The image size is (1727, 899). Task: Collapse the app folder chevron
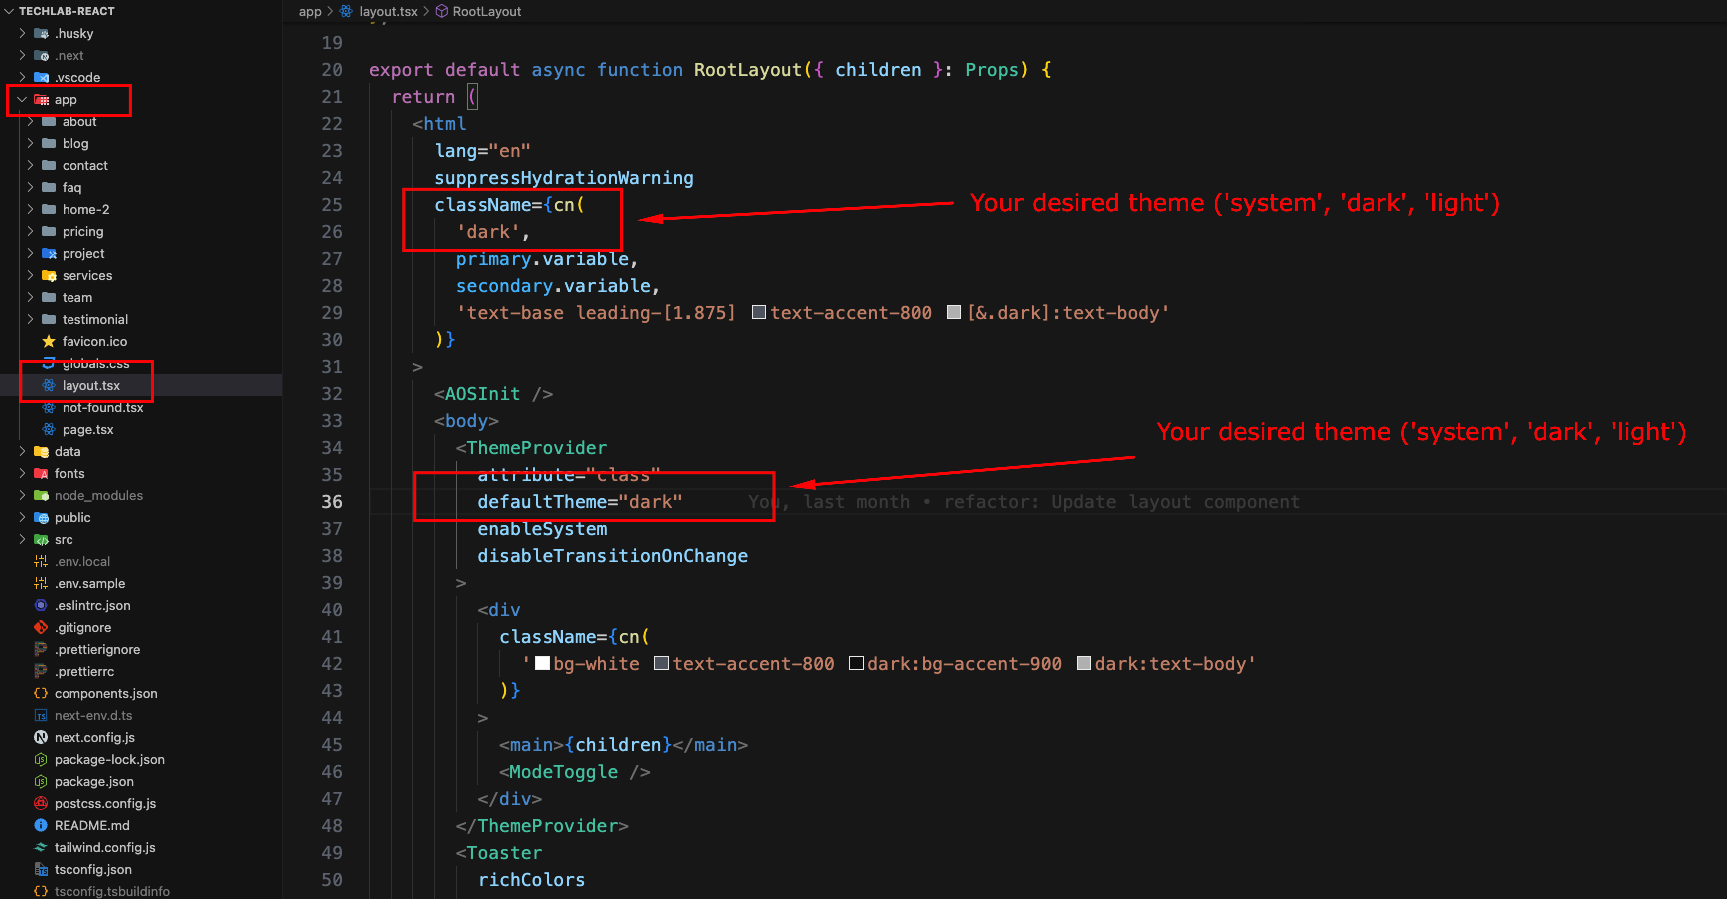[22, 99]
